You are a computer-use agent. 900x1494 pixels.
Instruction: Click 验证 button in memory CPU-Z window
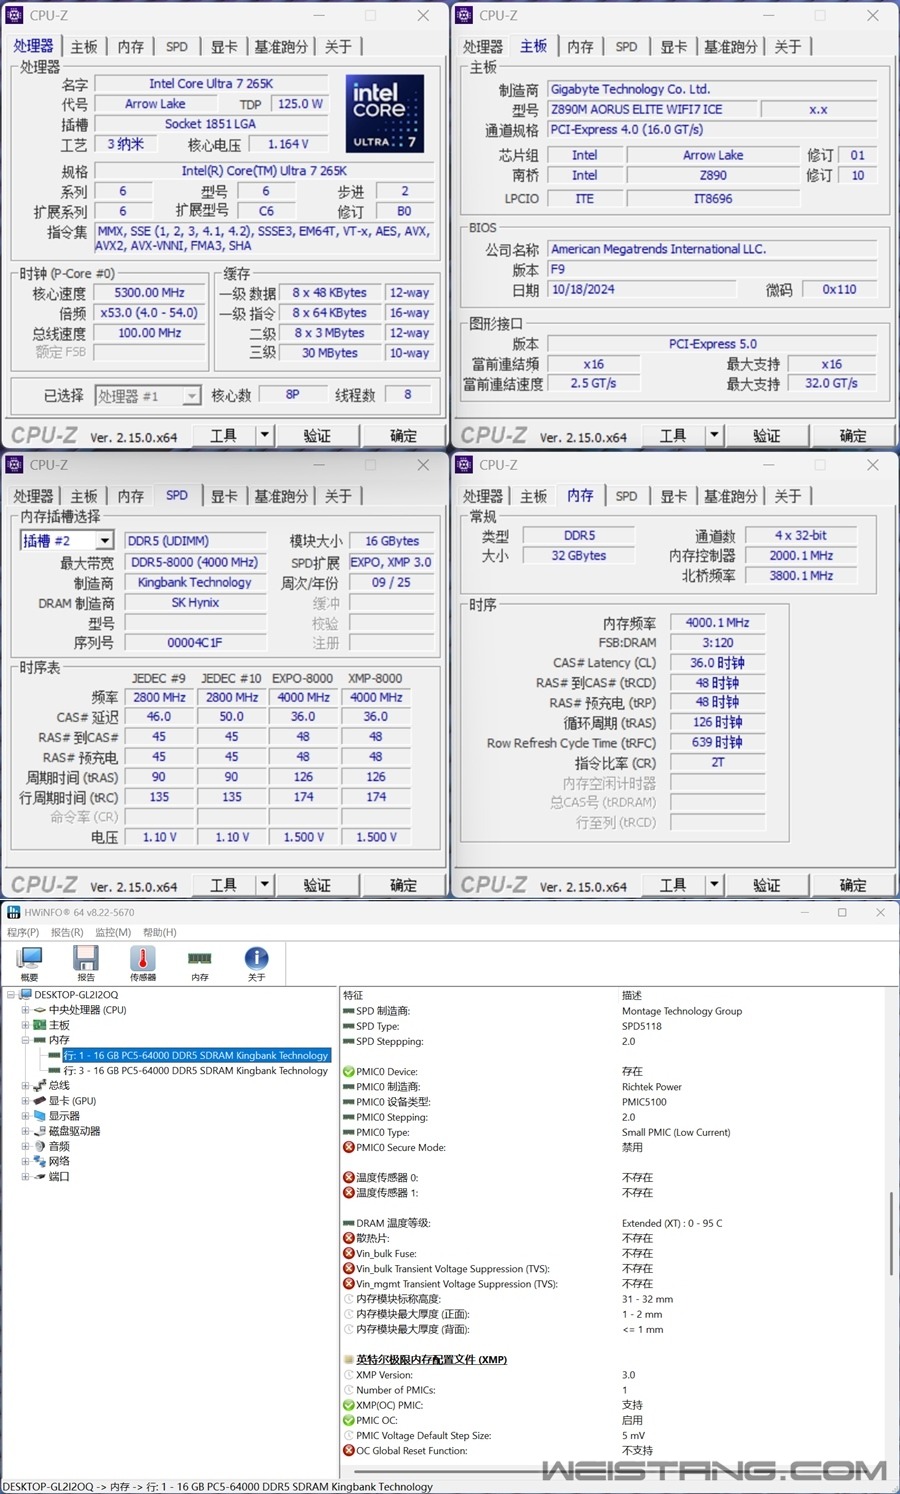767,884
